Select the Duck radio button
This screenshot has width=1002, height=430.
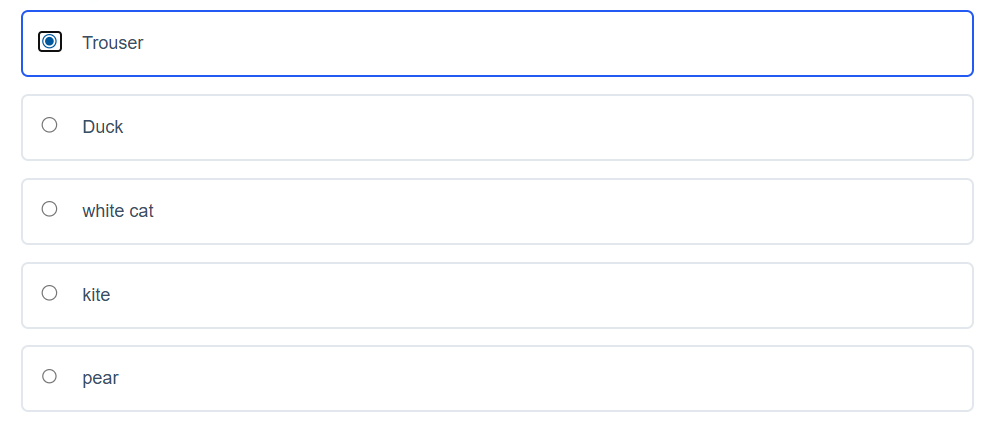pos(49,125)
